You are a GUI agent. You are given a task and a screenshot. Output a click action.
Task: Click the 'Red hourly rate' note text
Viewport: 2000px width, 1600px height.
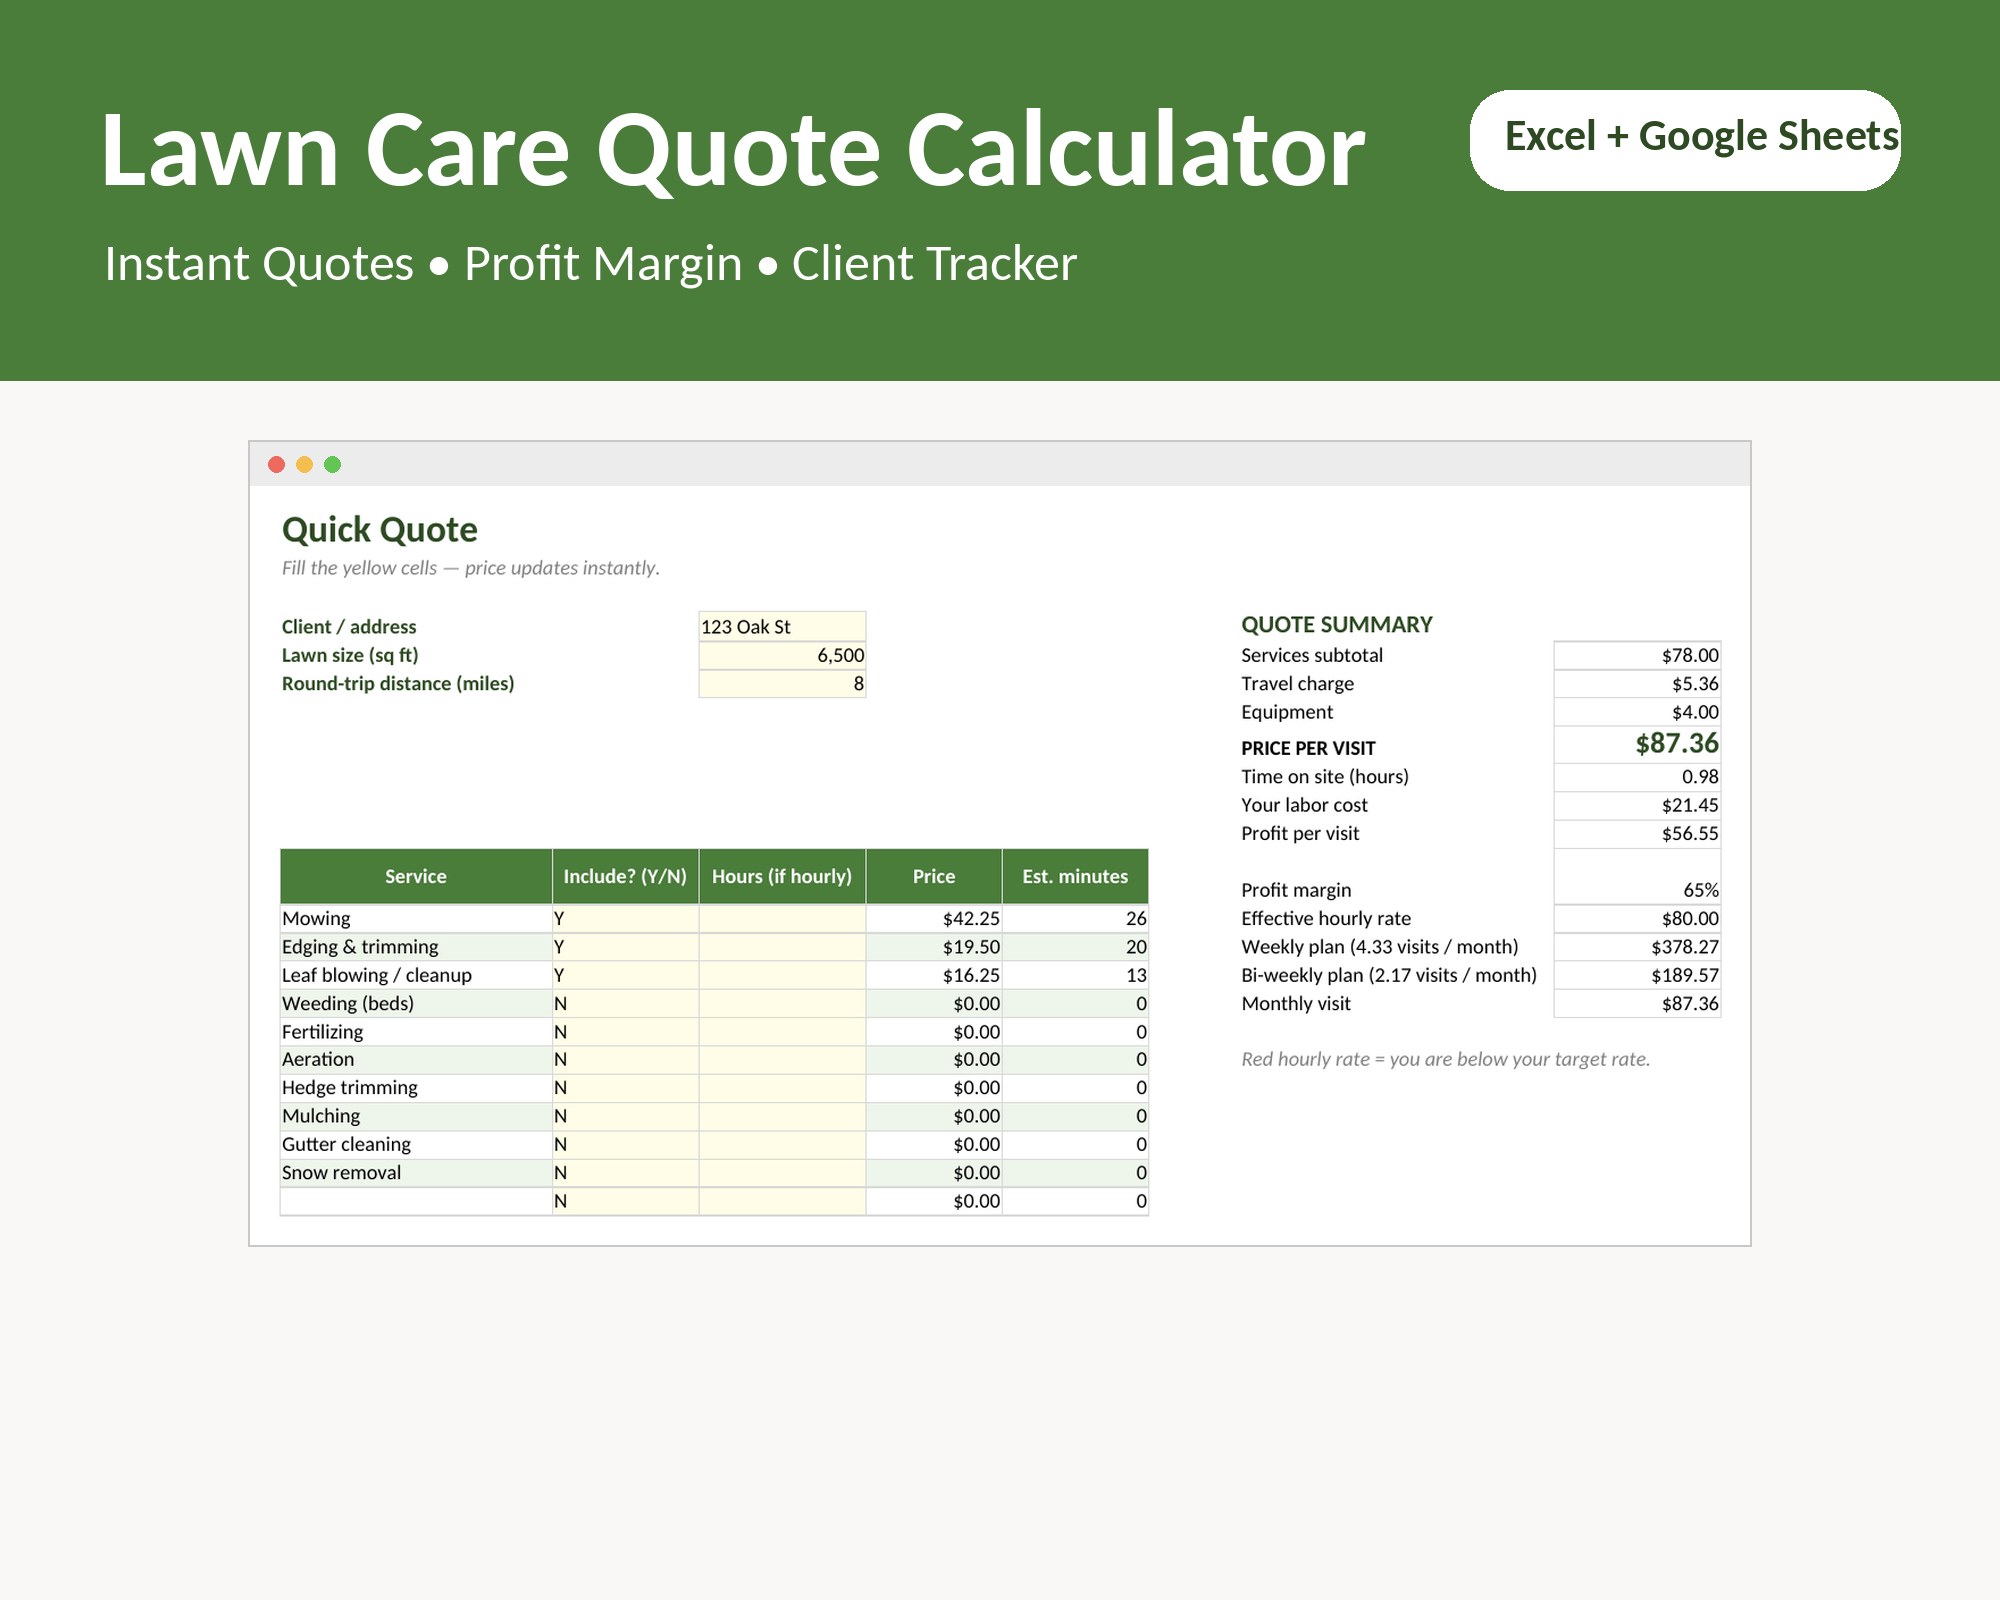(x=1445, y=1059)
